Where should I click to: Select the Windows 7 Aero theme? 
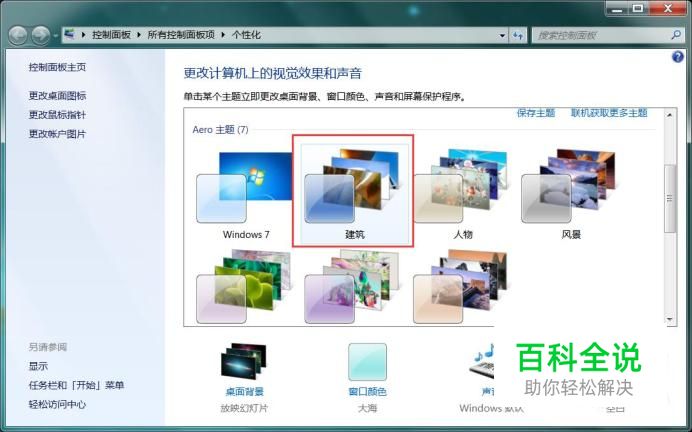click(x=245, y=194)
